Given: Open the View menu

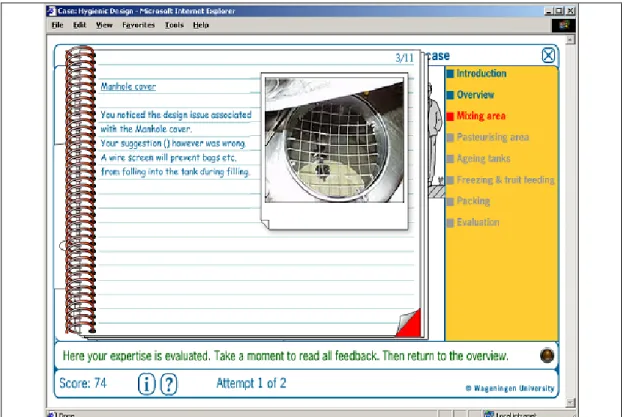Looking at the screenshot, I should [x=104, y=25].
